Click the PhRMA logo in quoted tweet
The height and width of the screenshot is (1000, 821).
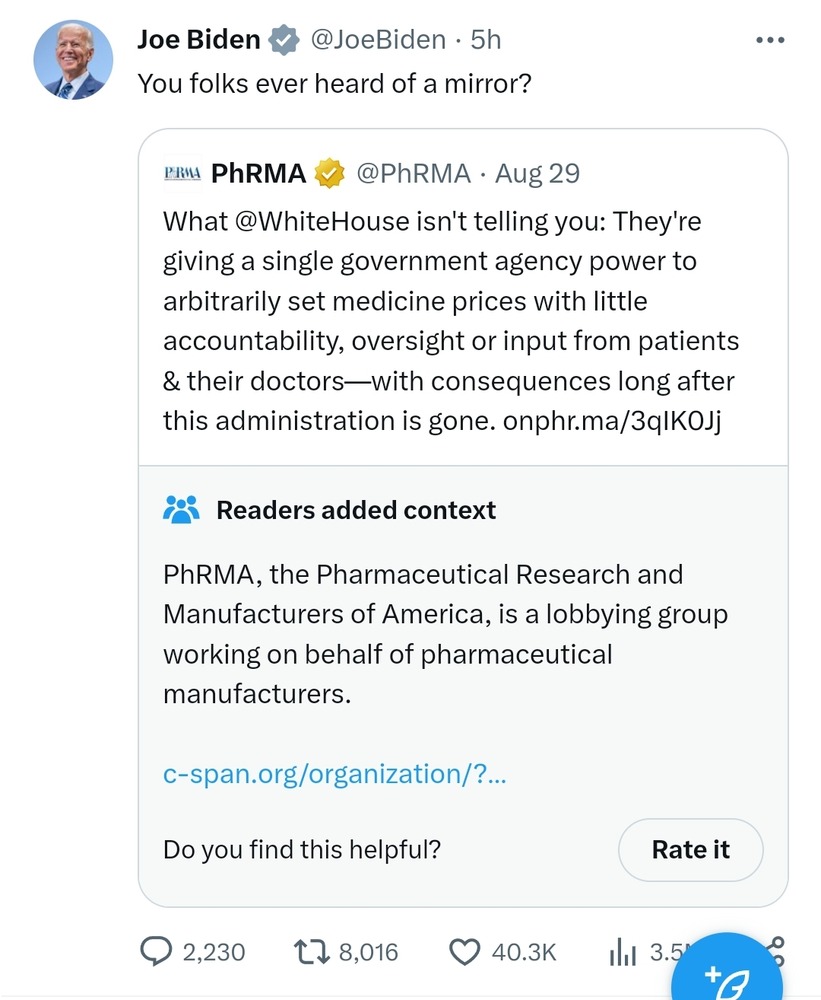pos(182,173)
